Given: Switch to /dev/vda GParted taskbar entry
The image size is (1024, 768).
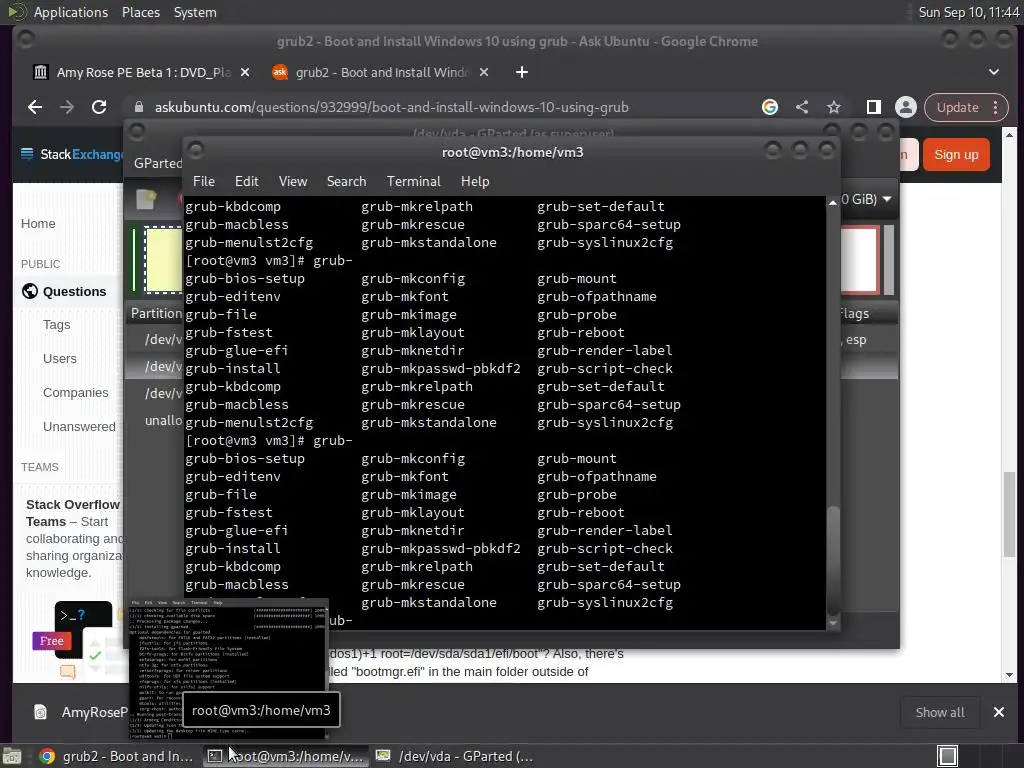Looking at the screenshot, I should (456, 756).
